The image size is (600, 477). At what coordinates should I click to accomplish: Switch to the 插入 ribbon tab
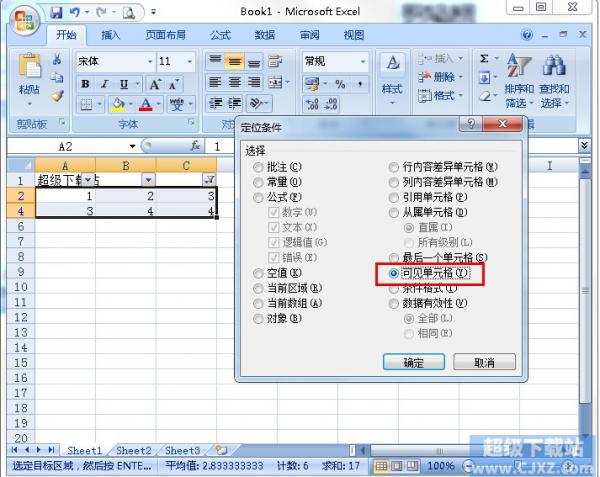pos(111,35)
